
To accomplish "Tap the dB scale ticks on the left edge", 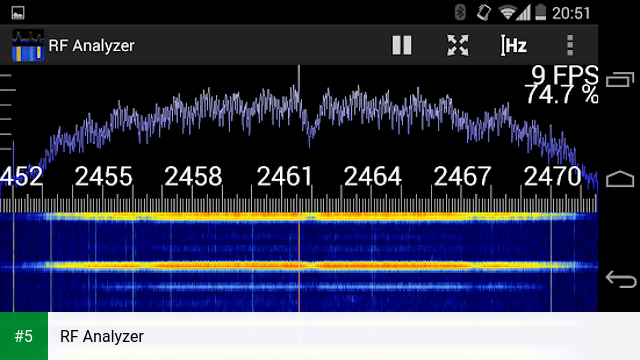I will point(7,112).
